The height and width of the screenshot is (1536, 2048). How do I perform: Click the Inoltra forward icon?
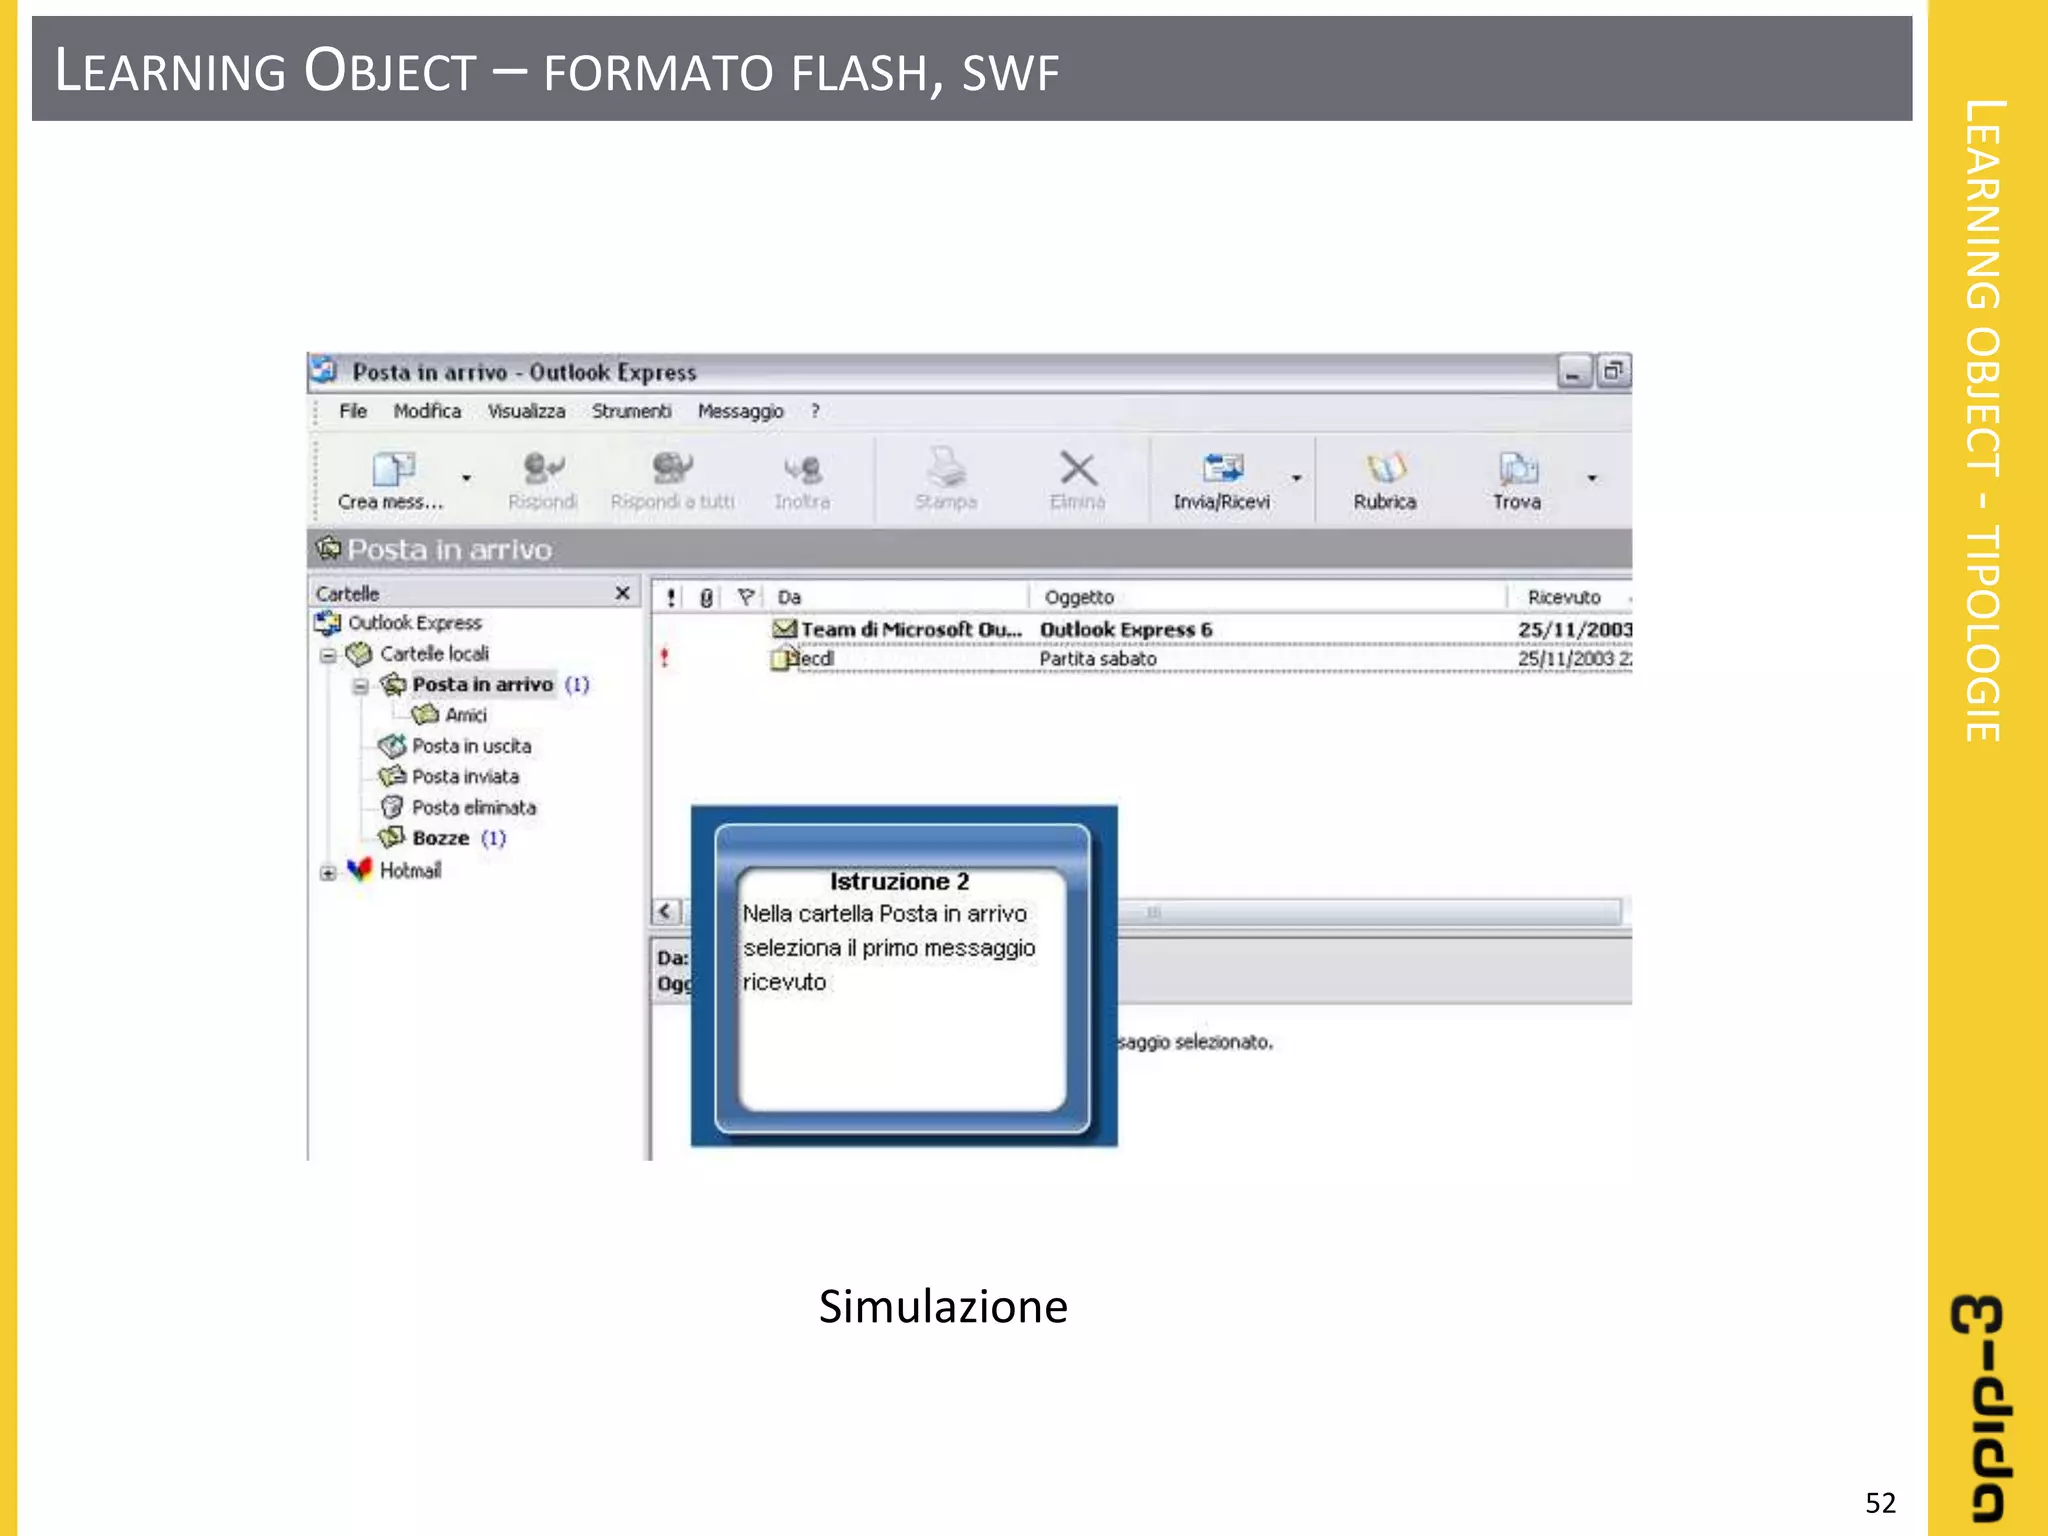pos(802,469)
